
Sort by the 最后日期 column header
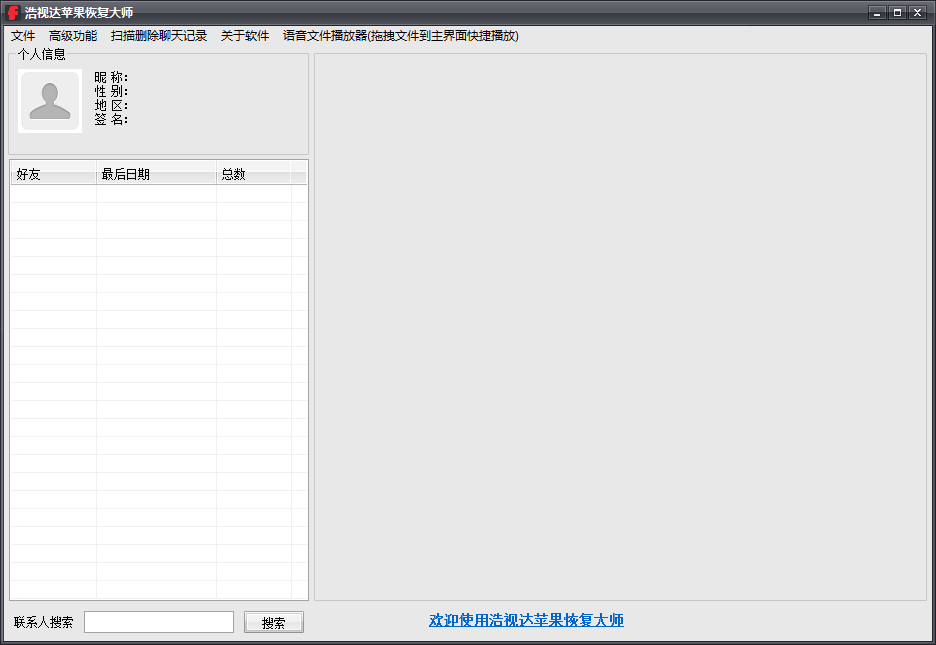tap(156, 174)
